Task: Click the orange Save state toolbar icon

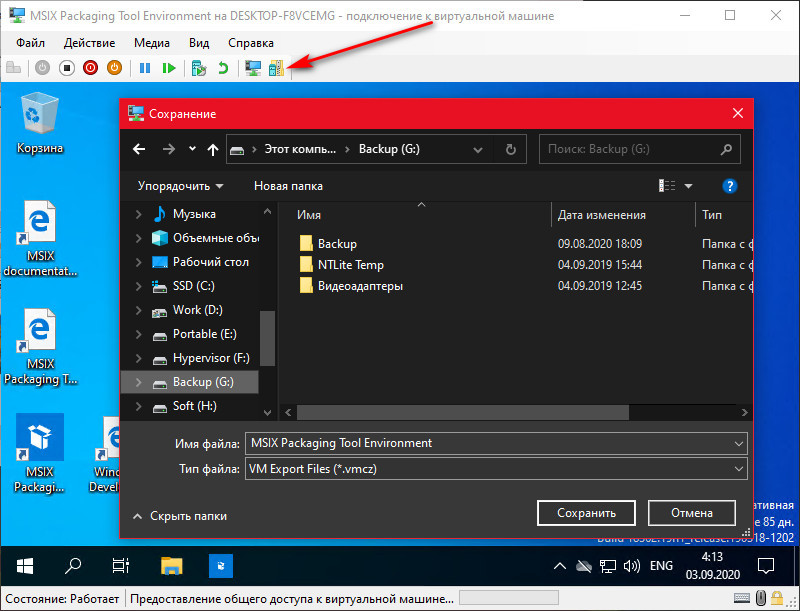Action: [114, 68]
